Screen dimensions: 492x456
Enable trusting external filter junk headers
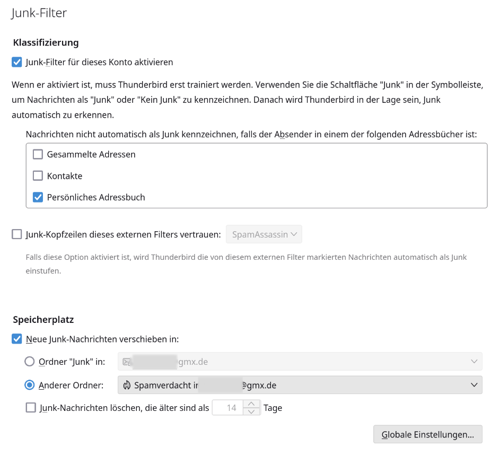[x=17, y=234]
